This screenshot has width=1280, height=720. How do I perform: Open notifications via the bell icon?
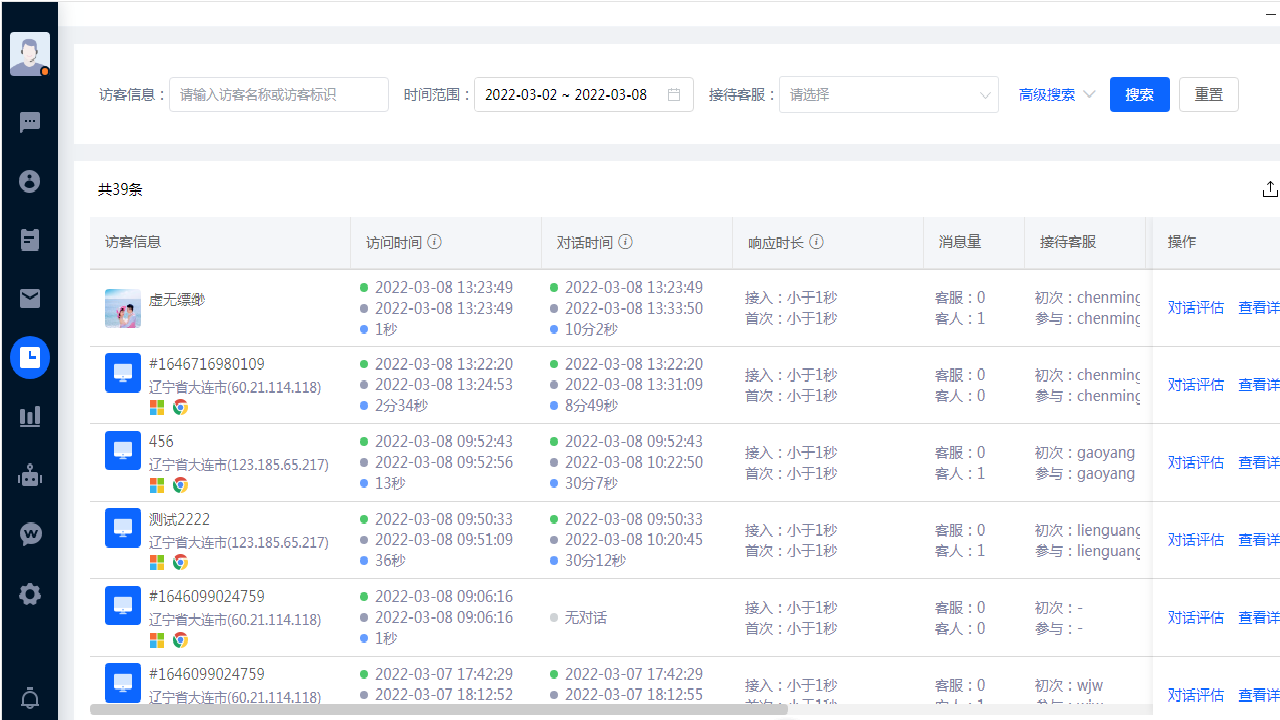(x=30, y=698)
